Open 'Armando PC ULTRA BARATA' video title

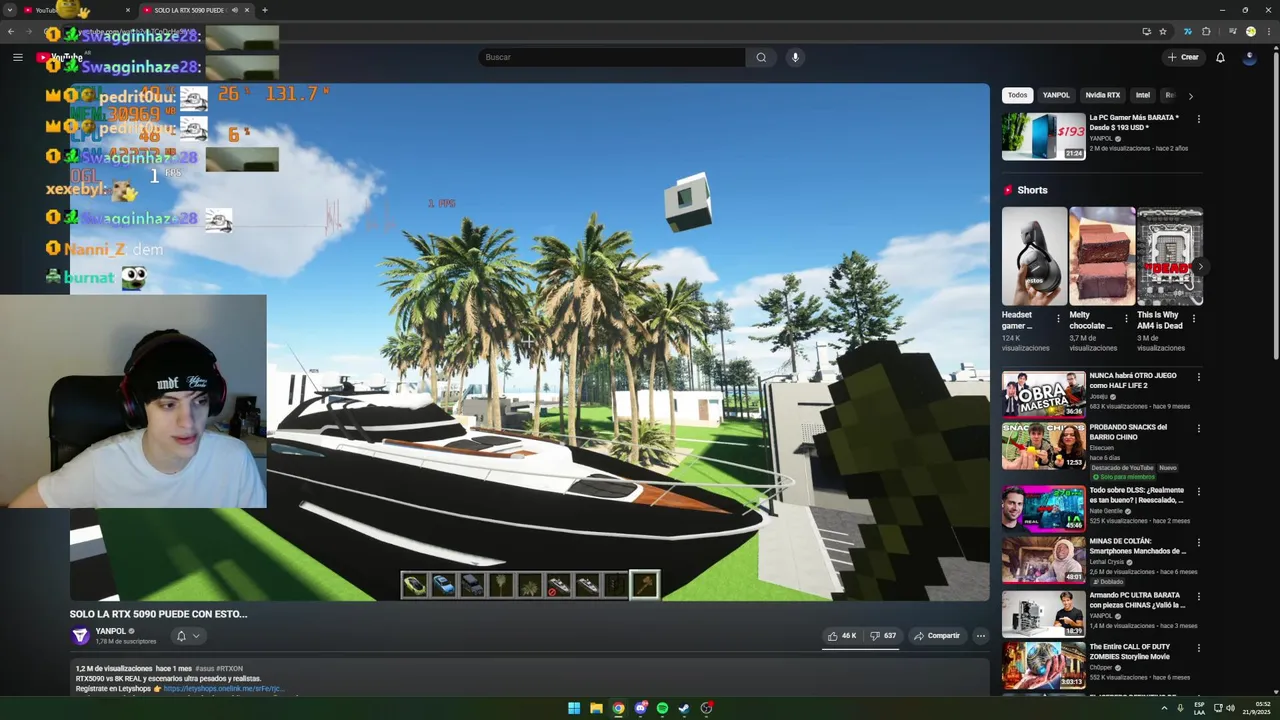1137,600
